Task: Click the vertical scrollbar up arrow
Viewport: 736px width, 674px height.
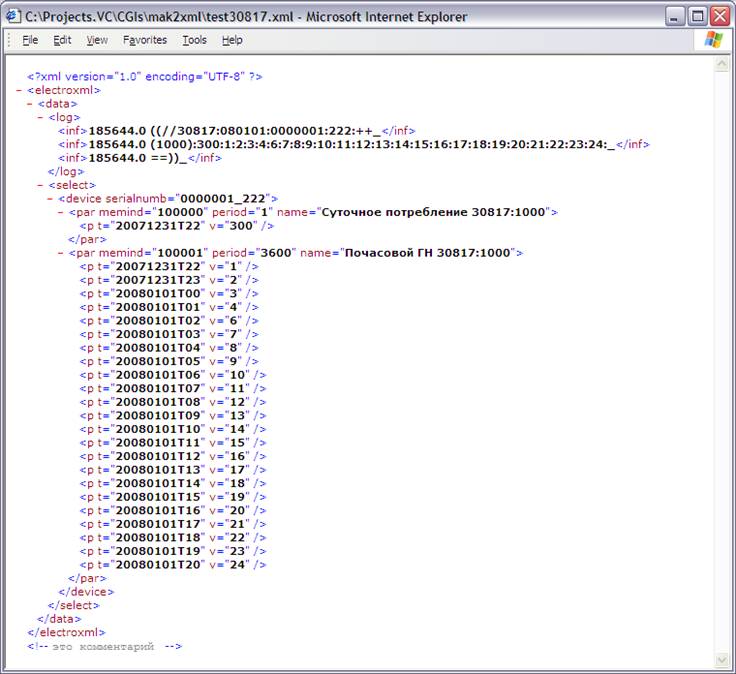Action: (x=721, y=63)
